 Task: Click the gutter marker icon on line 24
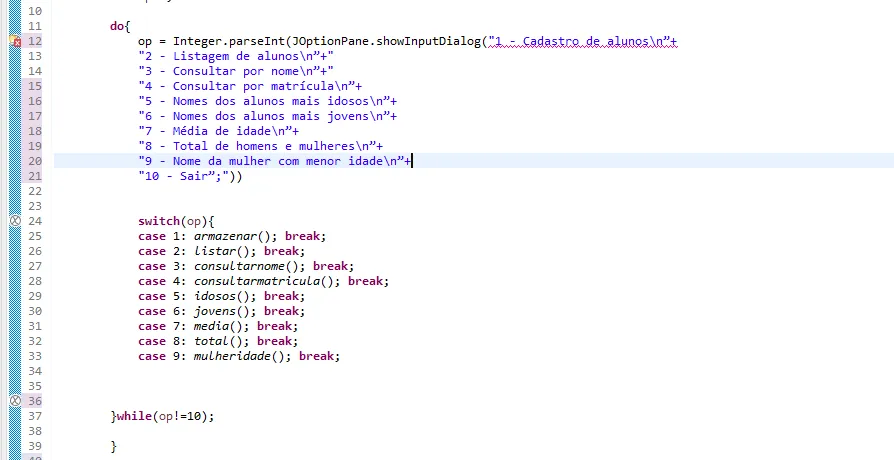click(x=15, y=221)
